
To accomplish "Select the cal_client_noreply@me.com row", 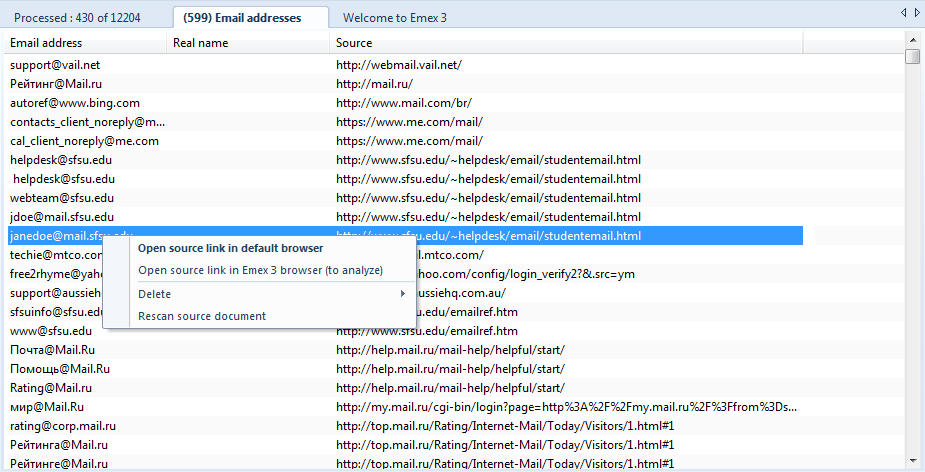I will [x=84, y=141].
